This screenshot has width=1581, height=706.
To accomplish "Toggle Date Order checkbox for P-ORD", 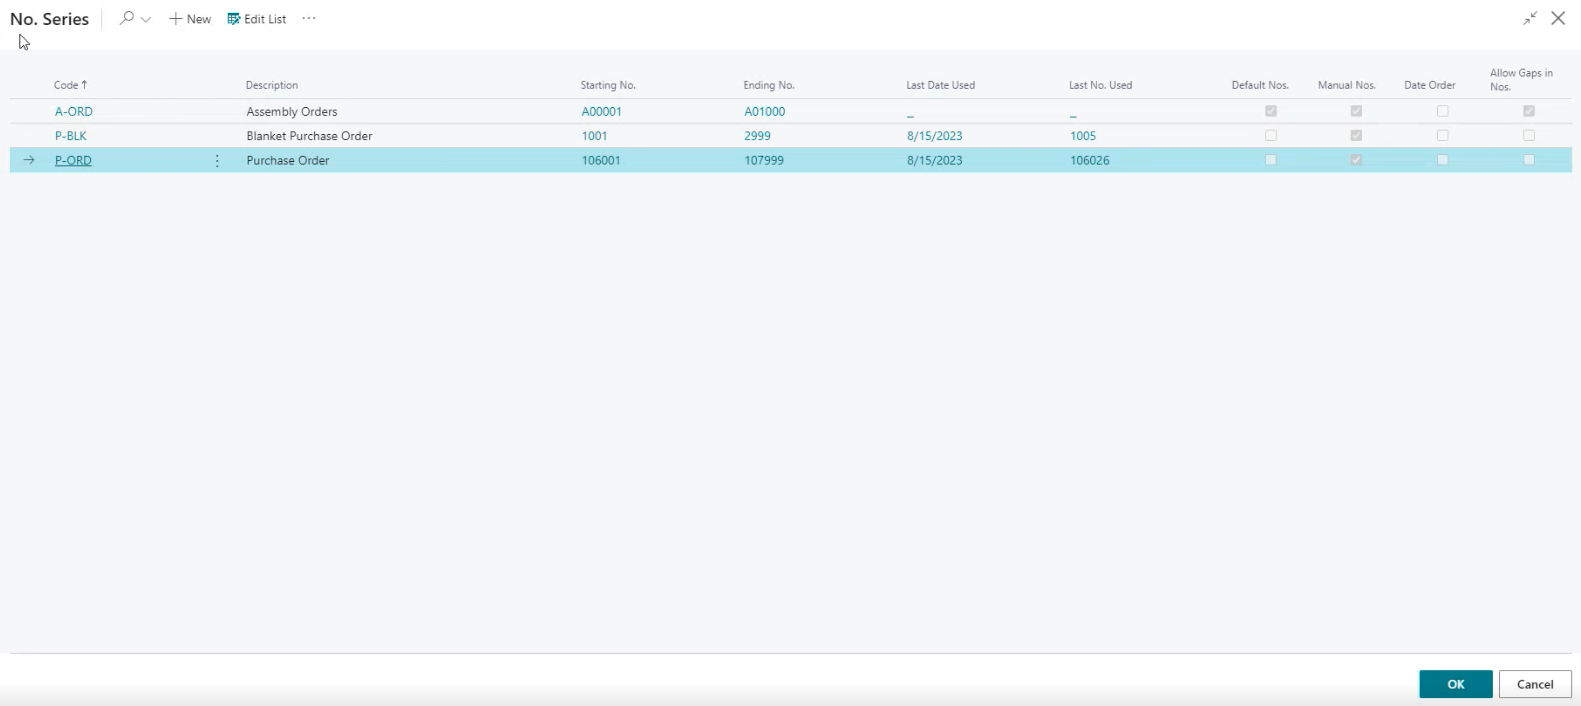I will (1442, 160).
